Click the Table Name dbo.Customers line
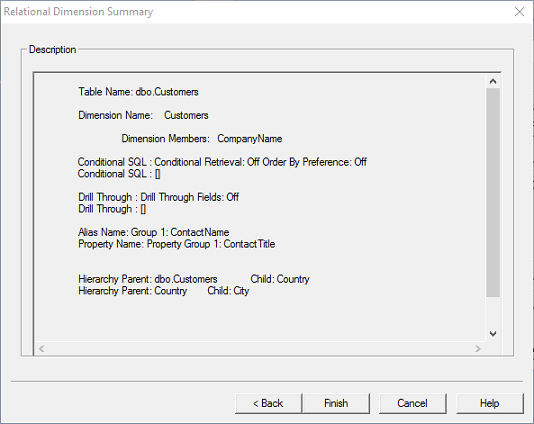 [x=138, y=92]
